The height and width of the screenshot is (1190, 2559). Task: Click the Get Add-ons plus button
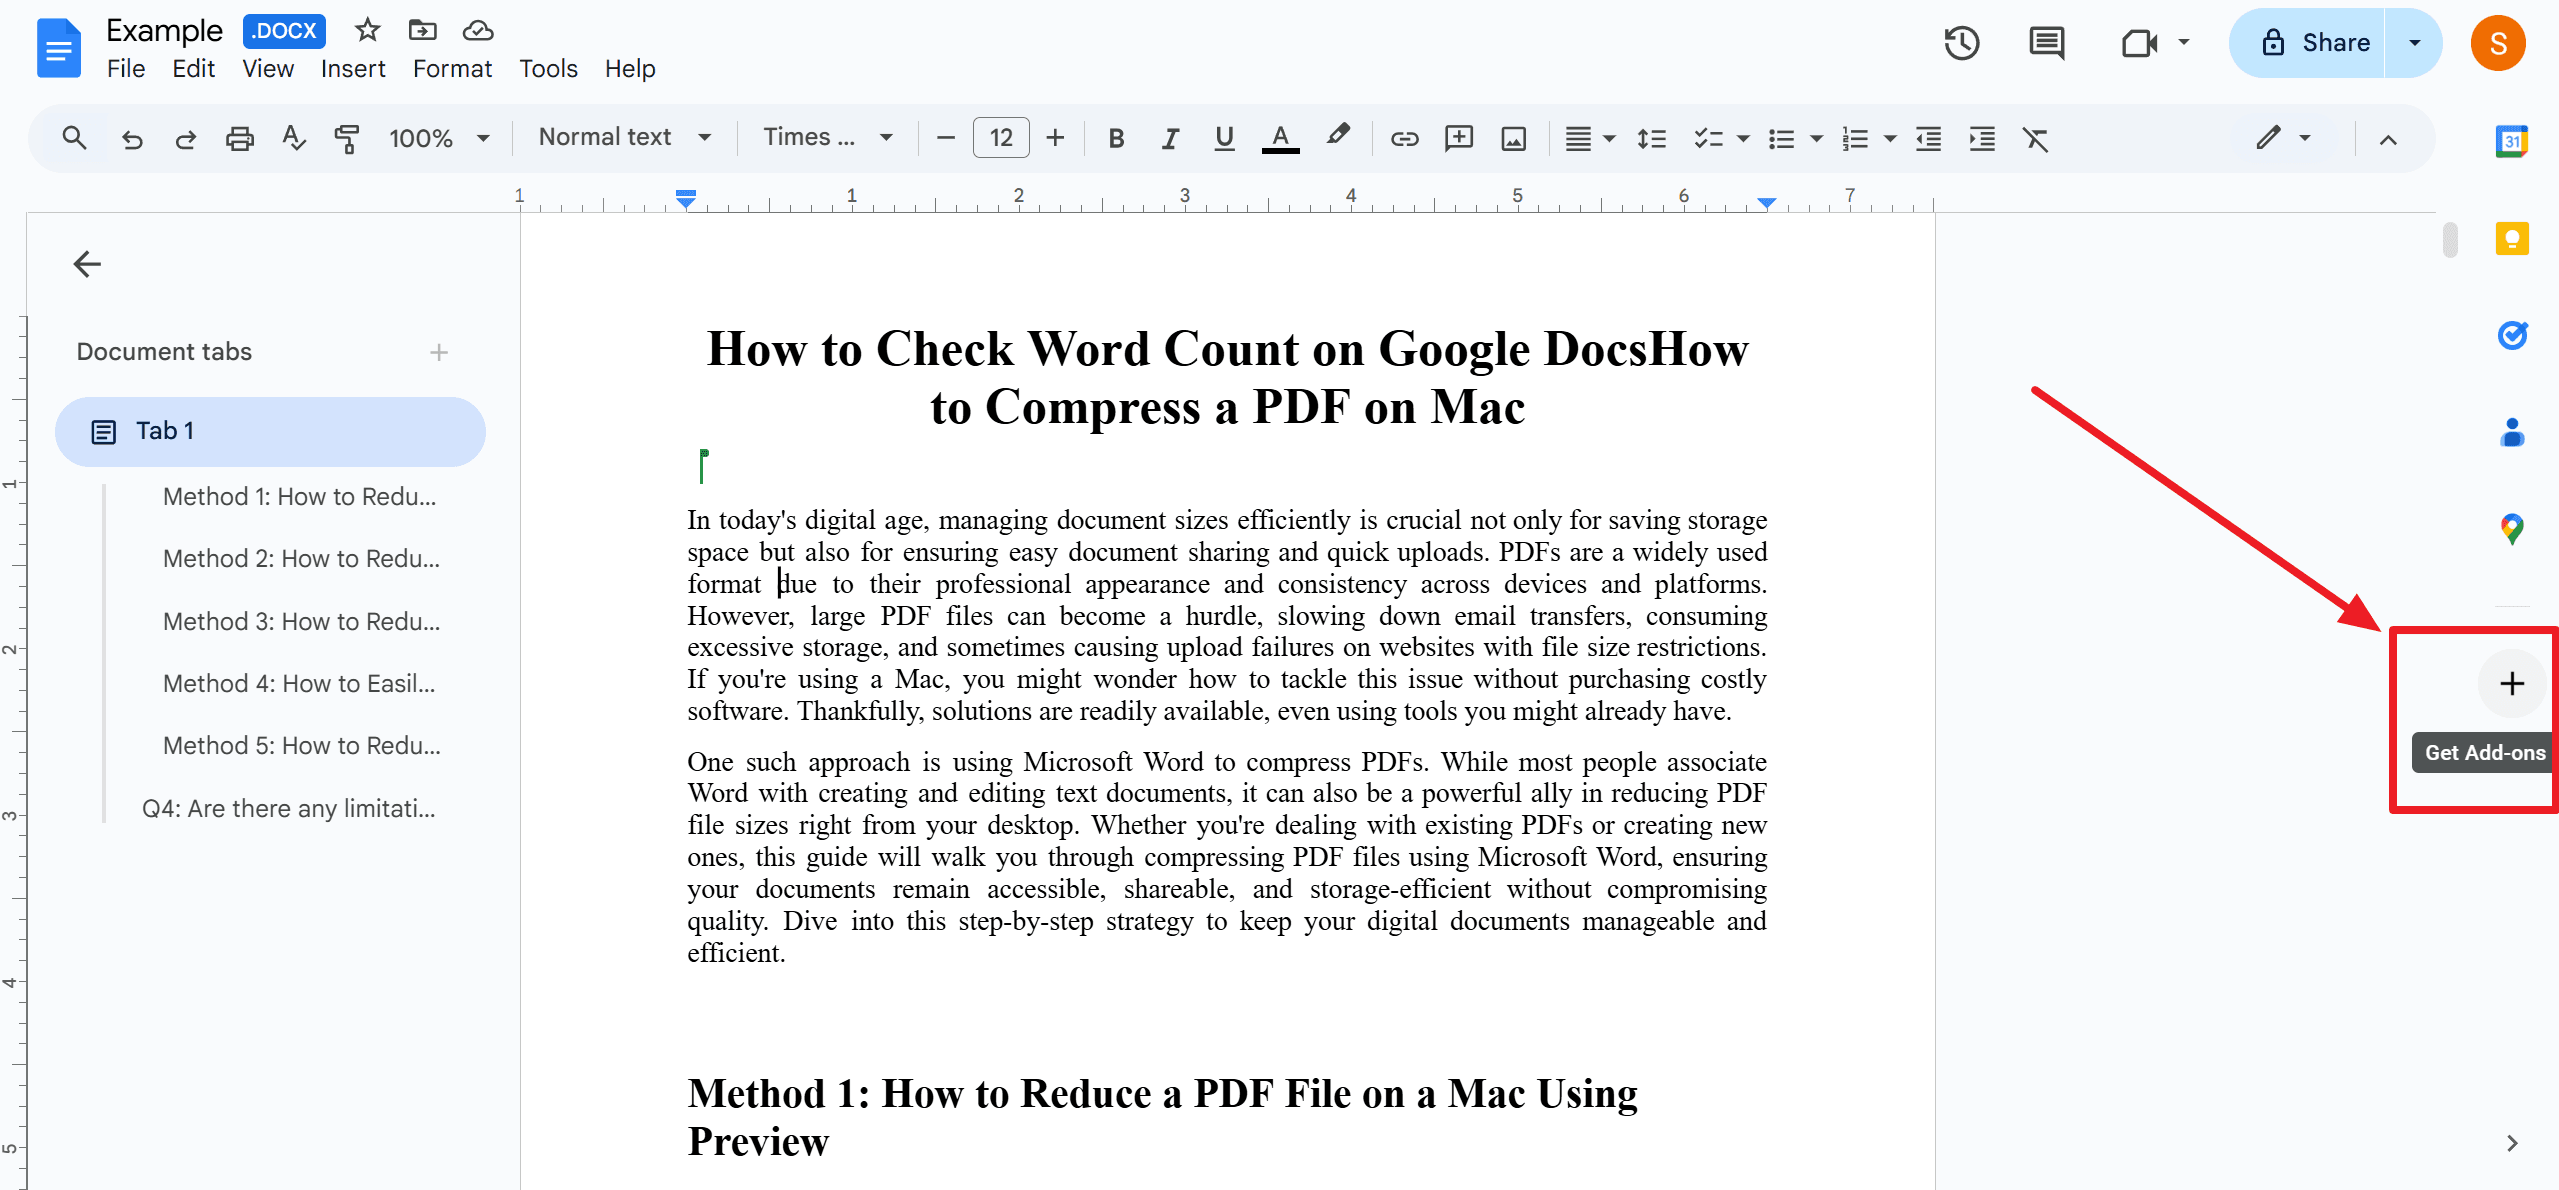2512,684
